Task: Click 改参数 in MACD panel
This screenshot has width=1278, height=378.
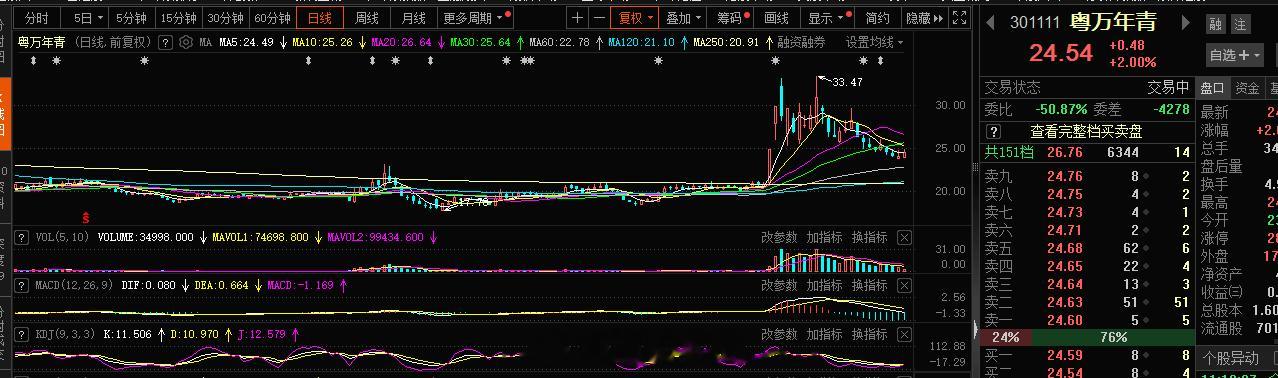Action: tap(779, 285)
